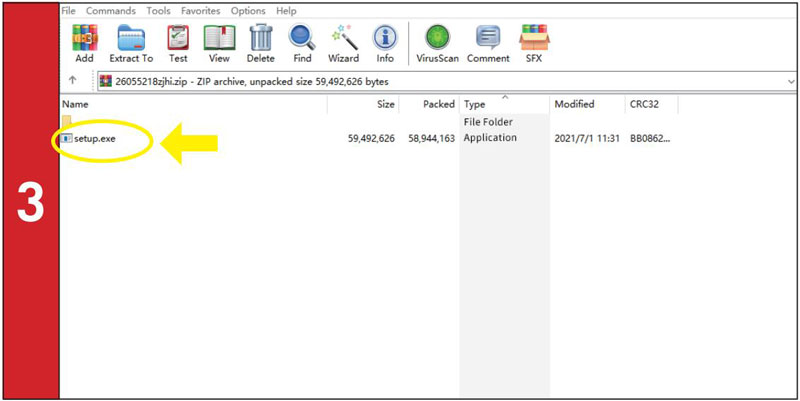Open the Favorites menu
The image size is (800, 401).
(x=201, y=11)
